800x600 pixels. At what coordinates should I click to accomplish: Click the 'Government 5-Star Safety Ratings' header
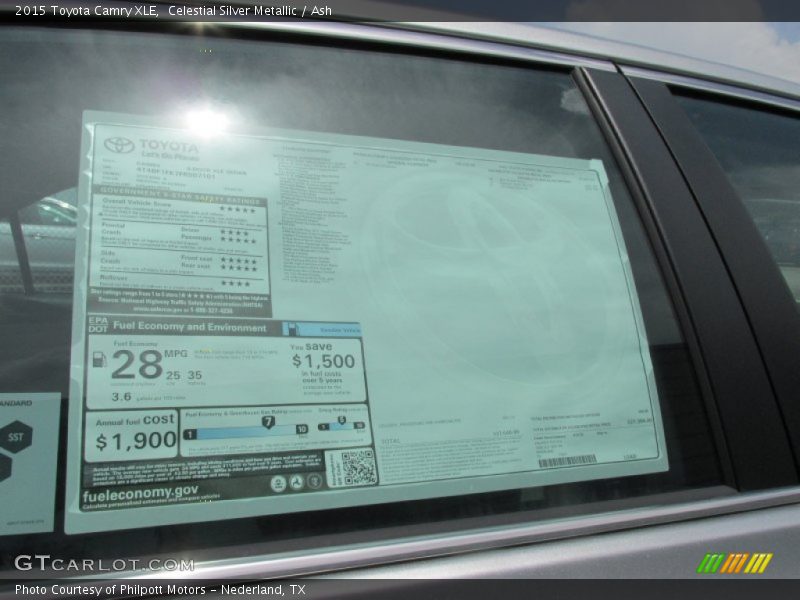pos(180,194)
